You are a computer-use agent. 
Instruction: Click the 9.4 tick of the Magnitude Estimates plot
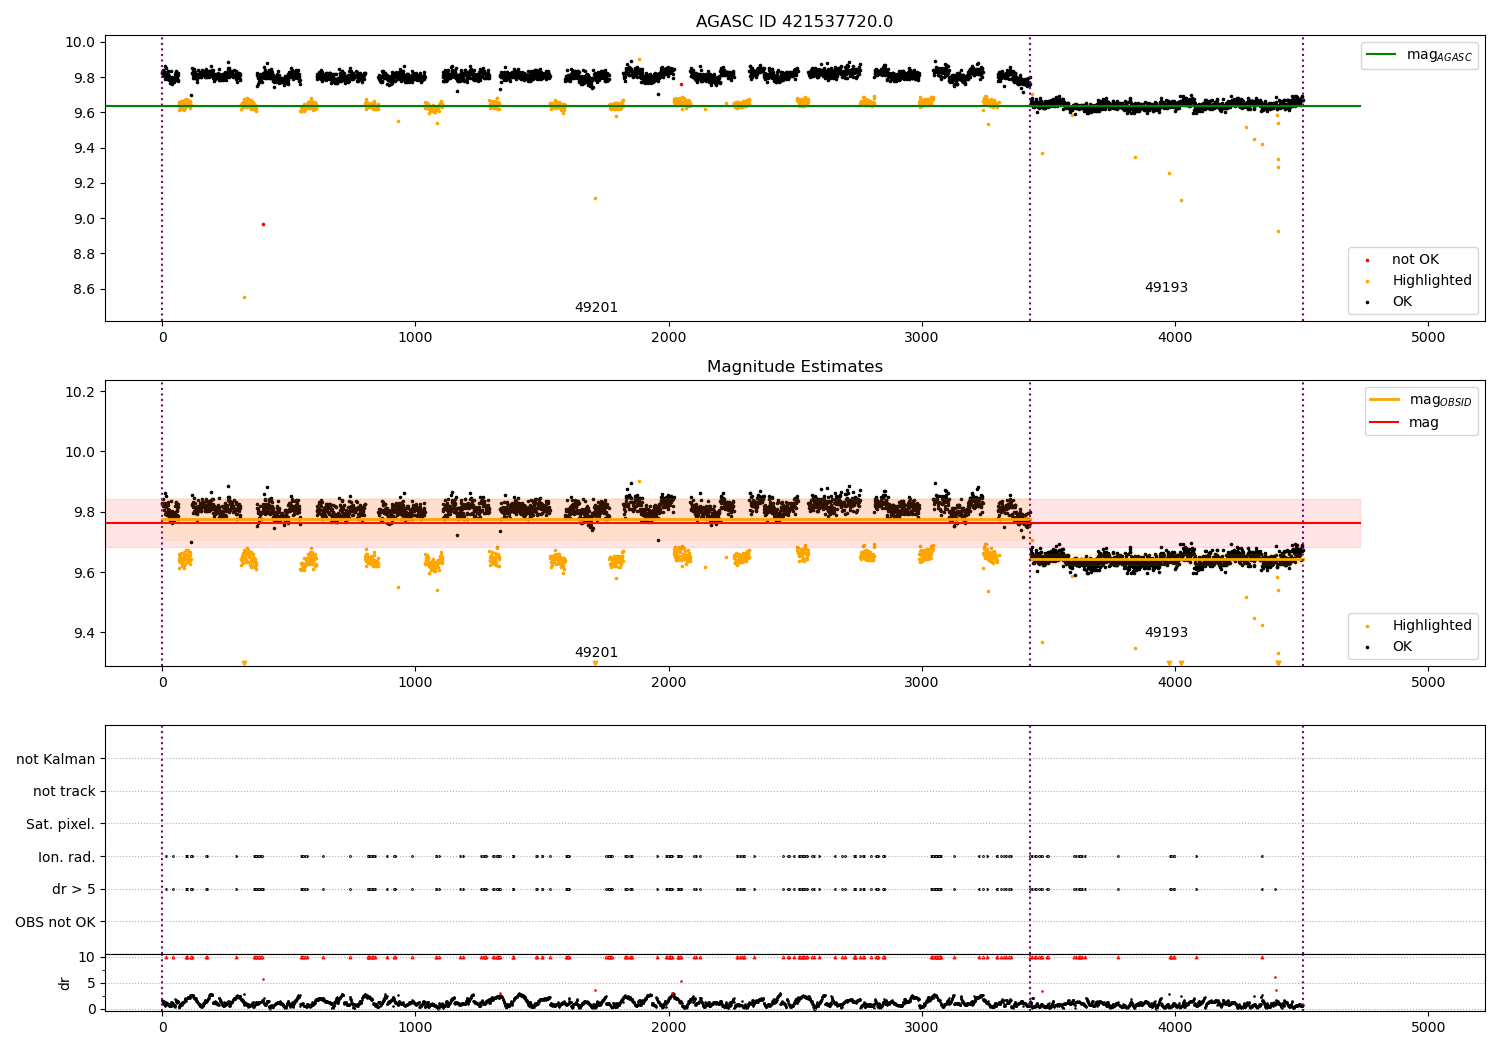pos(83,633)
